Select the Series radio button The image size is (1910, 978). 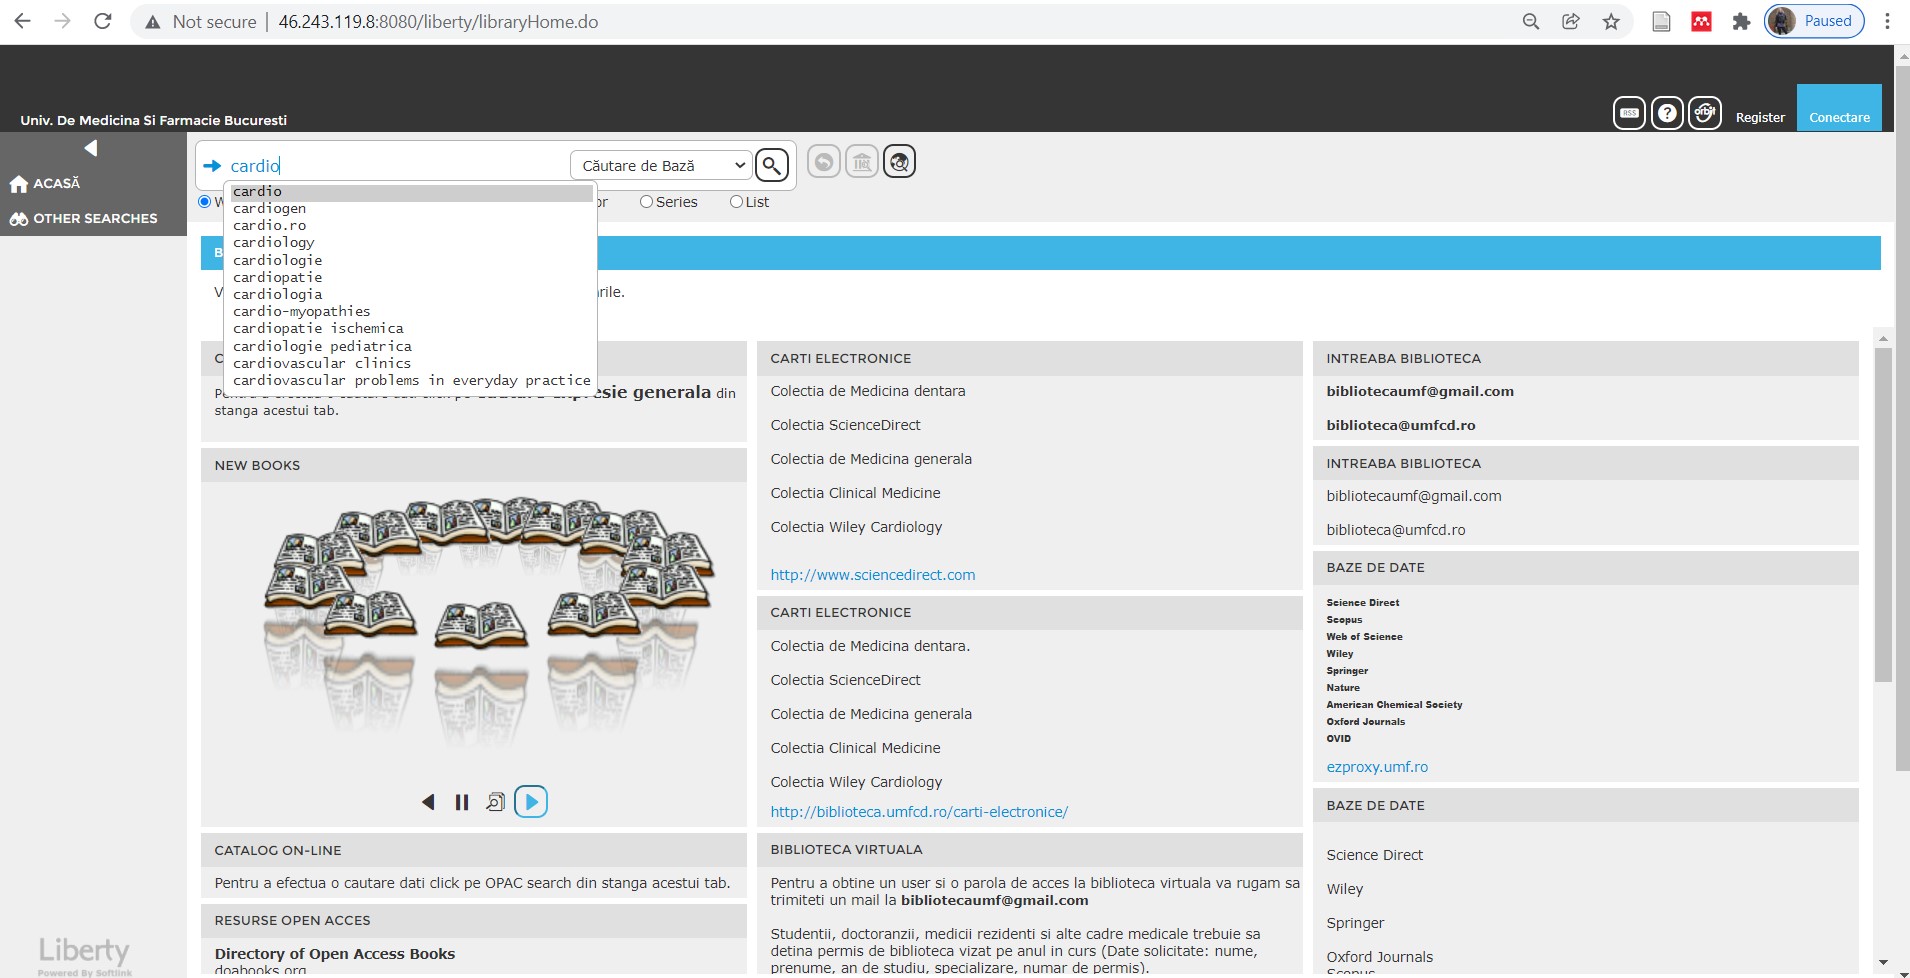coord(646,202)
